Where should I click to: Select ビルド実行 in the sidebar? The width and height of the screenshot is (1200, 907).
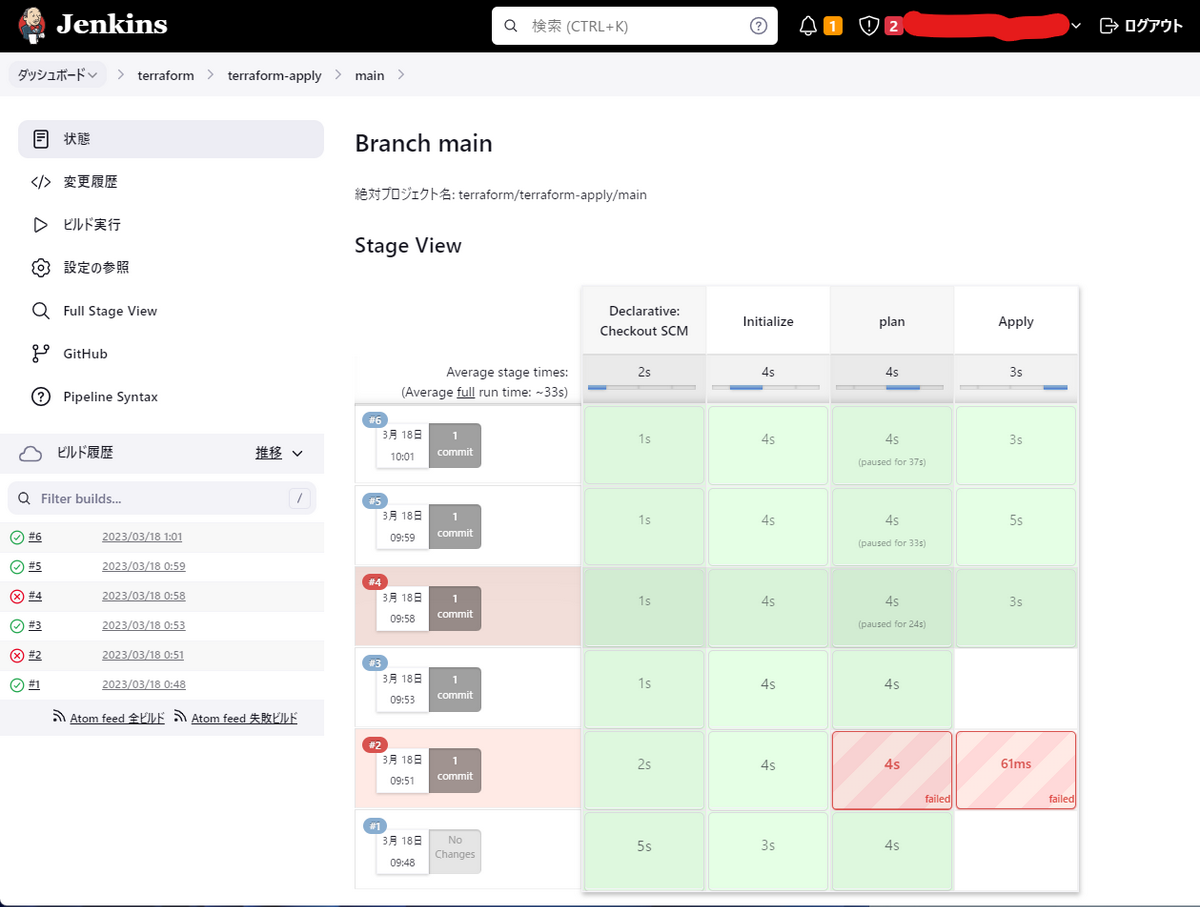(x=171, y=225)
